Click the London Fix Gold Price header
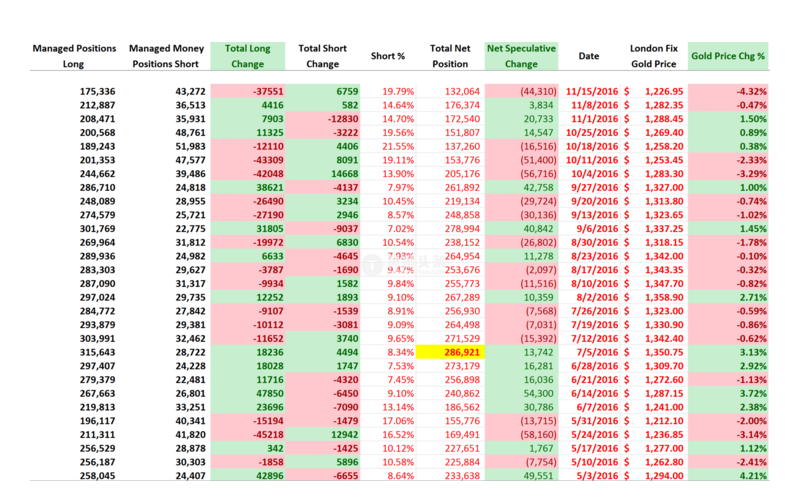This screenshot has width=789, height=498. click(655, 56)
